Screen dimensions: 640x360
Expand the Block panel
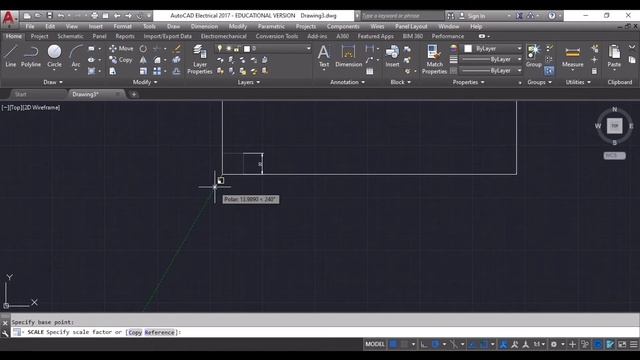pos(400,82)
